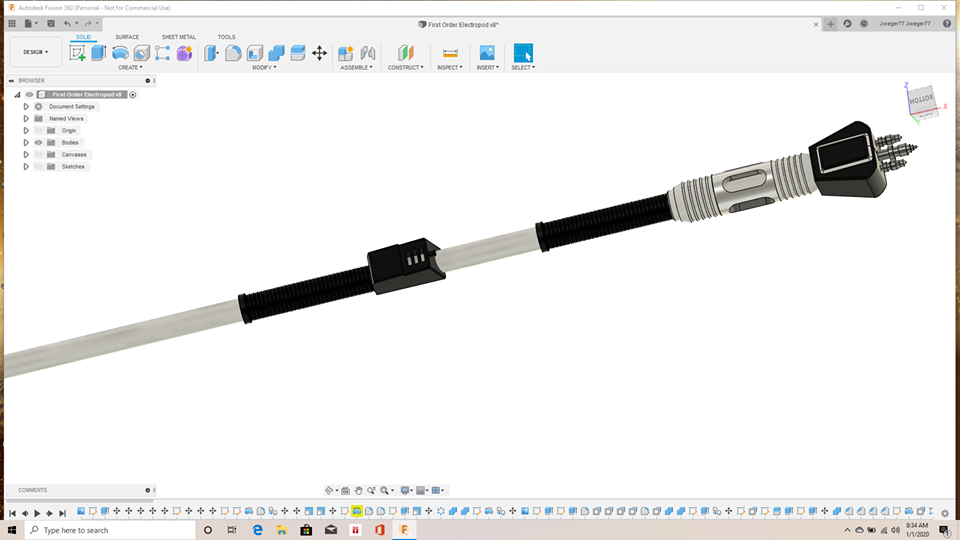Click the Measure ruler icon

(x=450, y=53)
